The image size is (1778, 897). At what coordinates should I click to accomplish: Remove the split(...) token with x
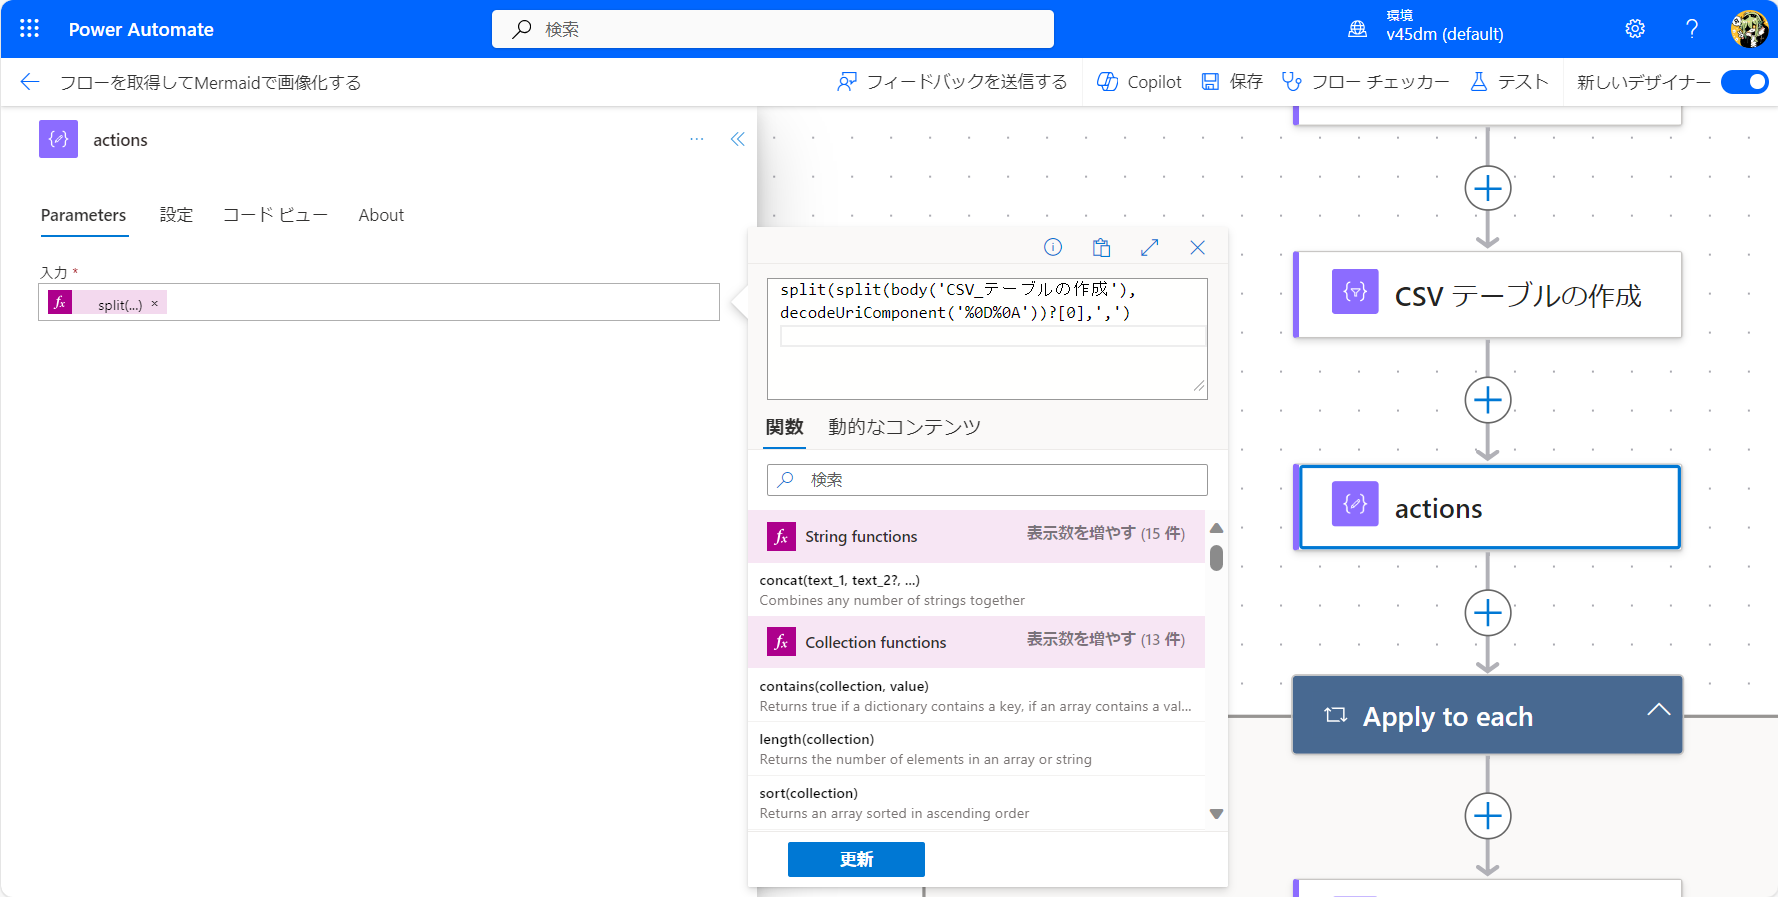pyautogui.click(x=155, y=303)
